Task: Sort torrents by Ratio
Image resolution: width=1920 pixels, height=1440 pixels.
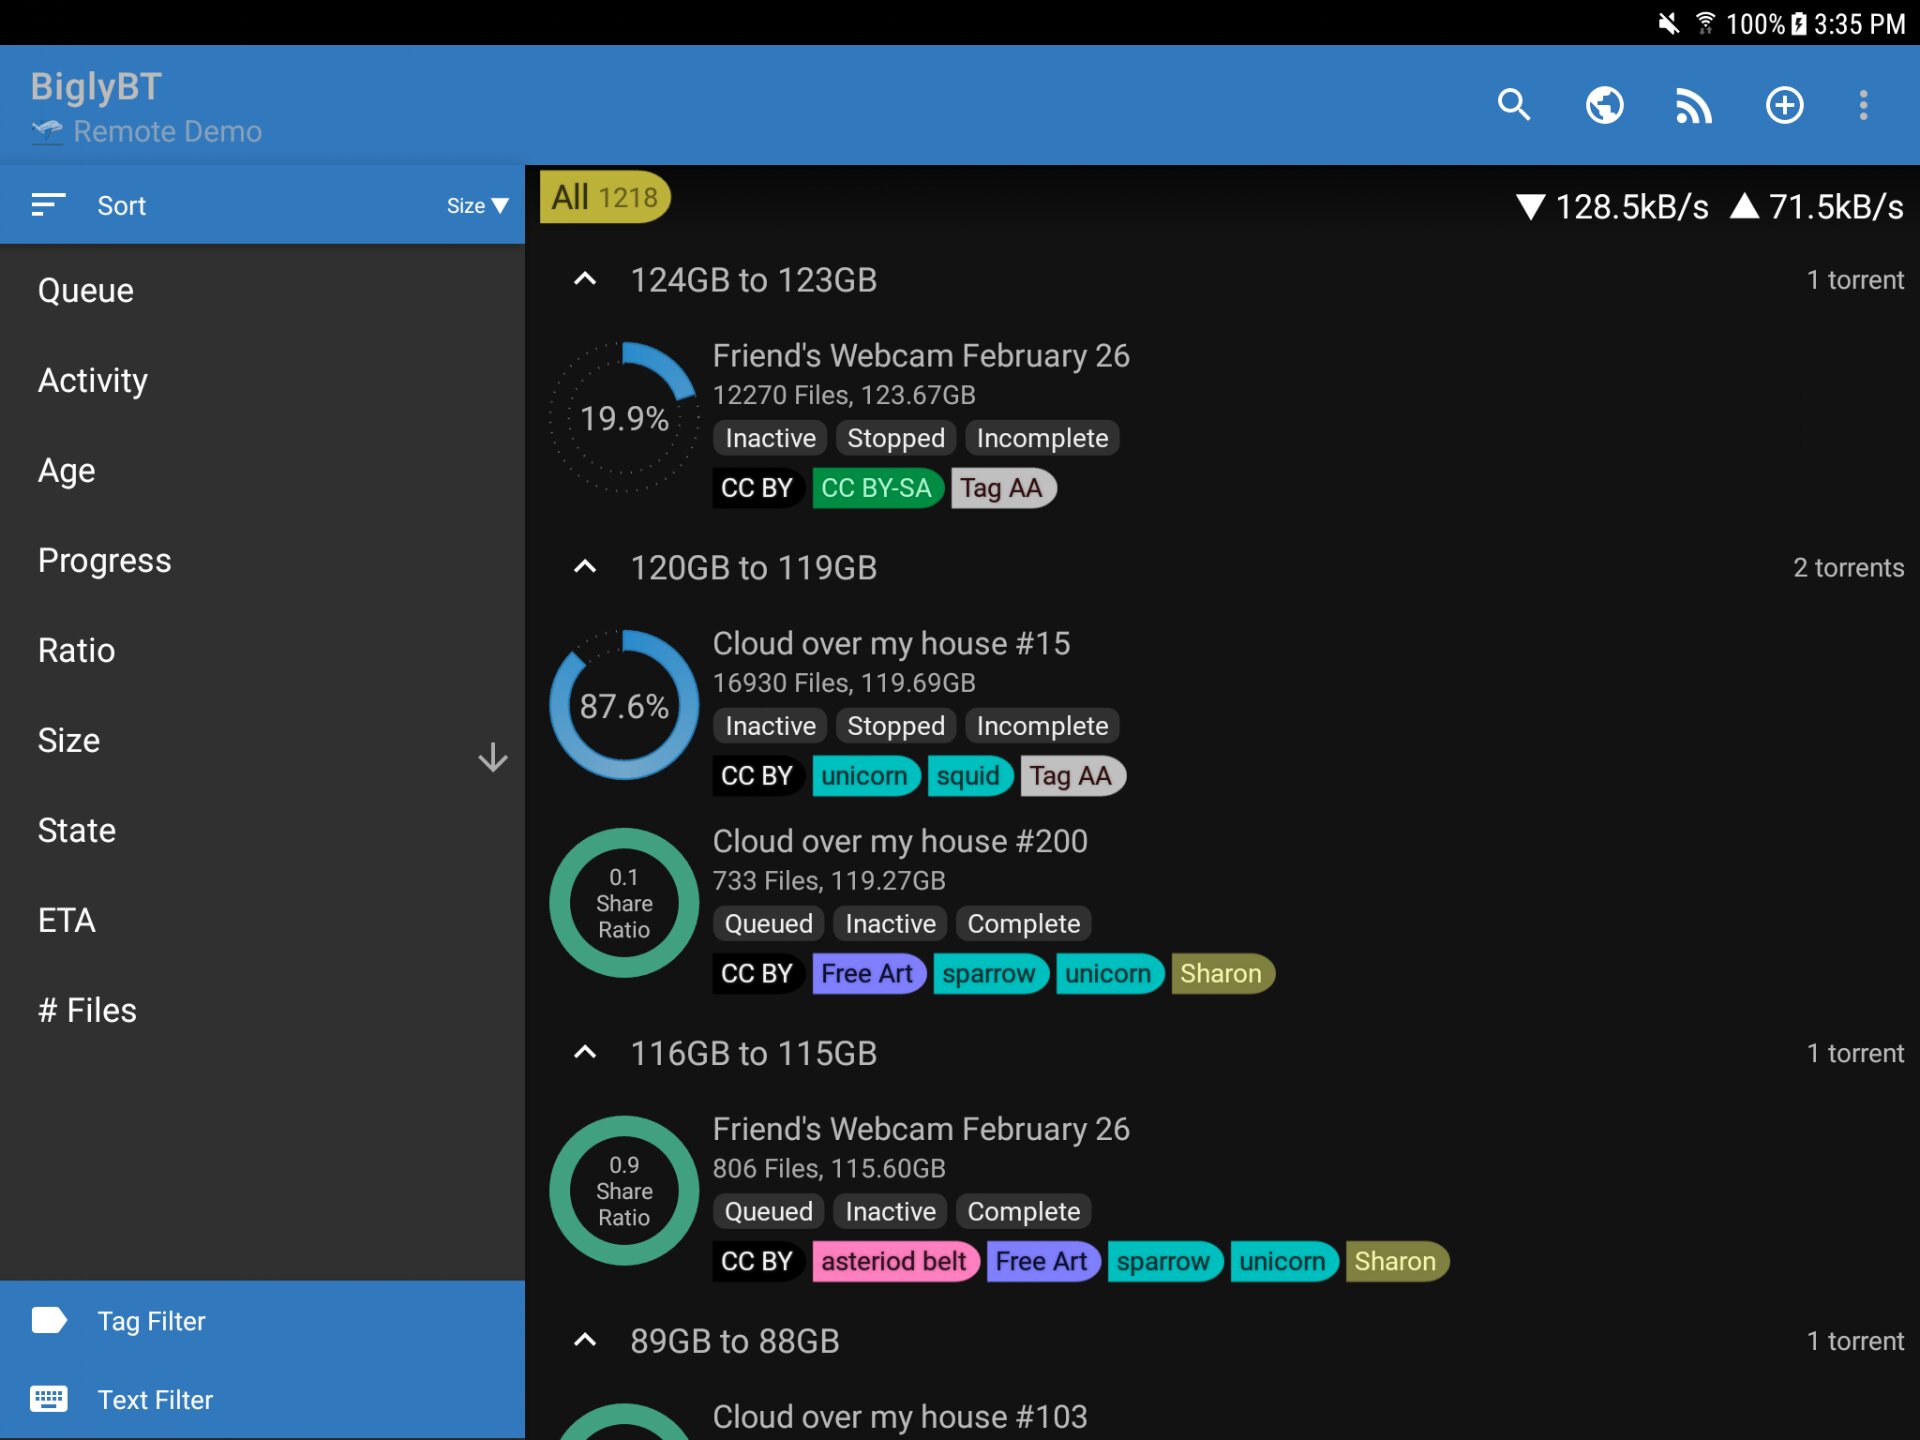Action: (77, 650)
